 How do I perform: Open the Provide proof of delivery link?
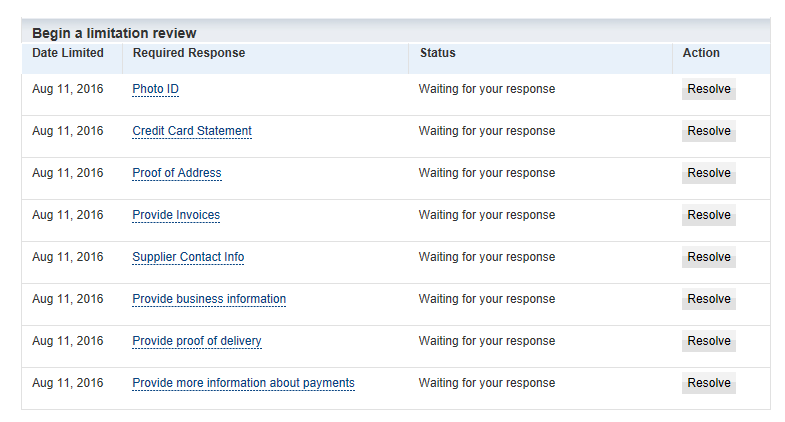[197, 341]
